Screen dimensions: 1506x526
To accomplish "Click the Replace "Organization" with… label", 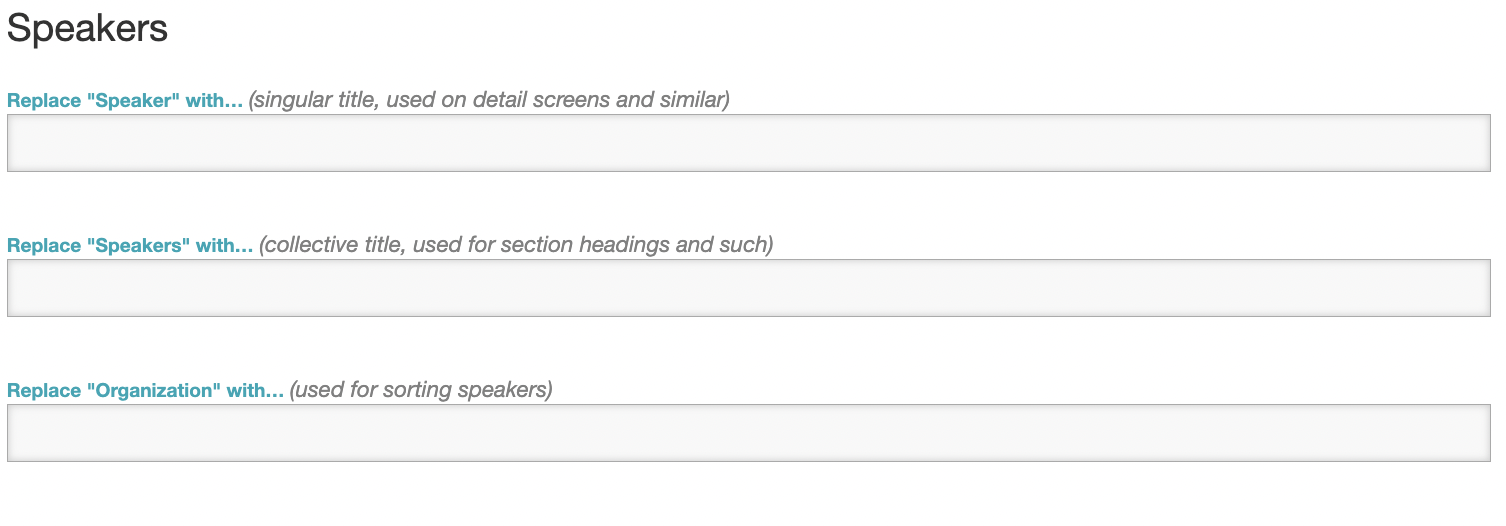I will pos(145,391).
